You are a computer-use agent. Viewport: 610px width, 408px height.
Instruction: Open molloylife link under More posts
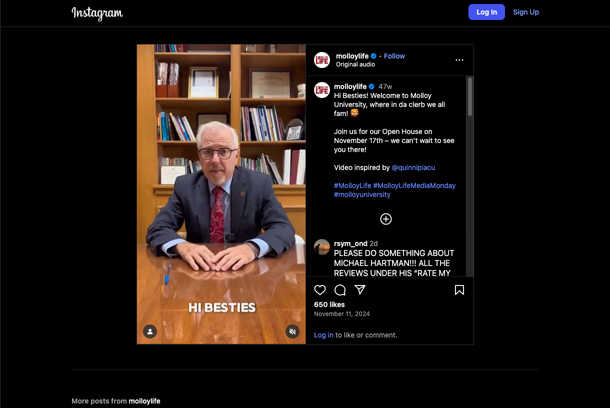(x=144, y=401)
